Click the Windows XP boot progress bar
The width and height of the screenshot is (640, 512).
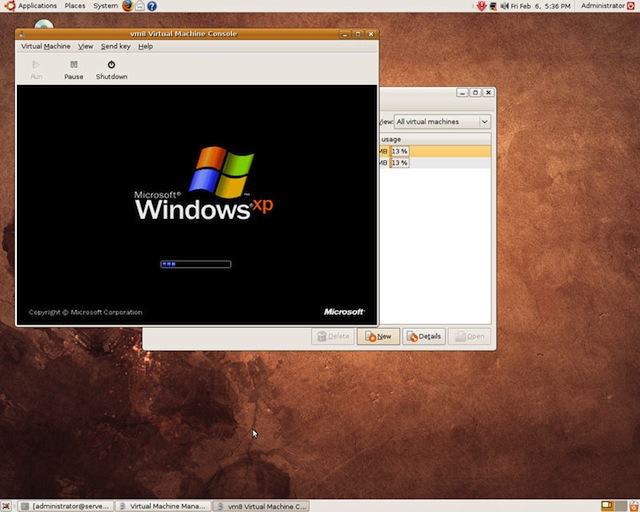coord(196,264)
